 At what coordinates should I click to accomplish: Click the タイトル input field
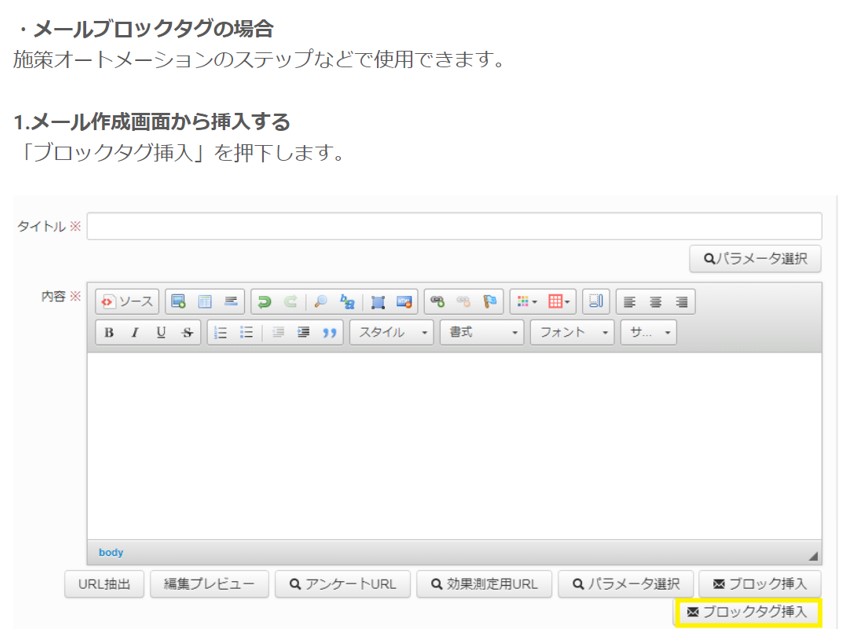[454, 227]
